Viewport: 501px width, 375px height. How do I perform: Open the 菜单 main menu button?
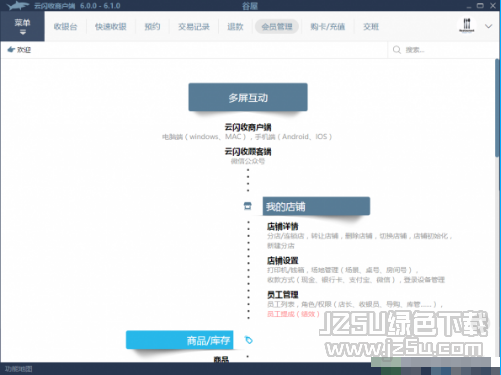tap(22, 26)
